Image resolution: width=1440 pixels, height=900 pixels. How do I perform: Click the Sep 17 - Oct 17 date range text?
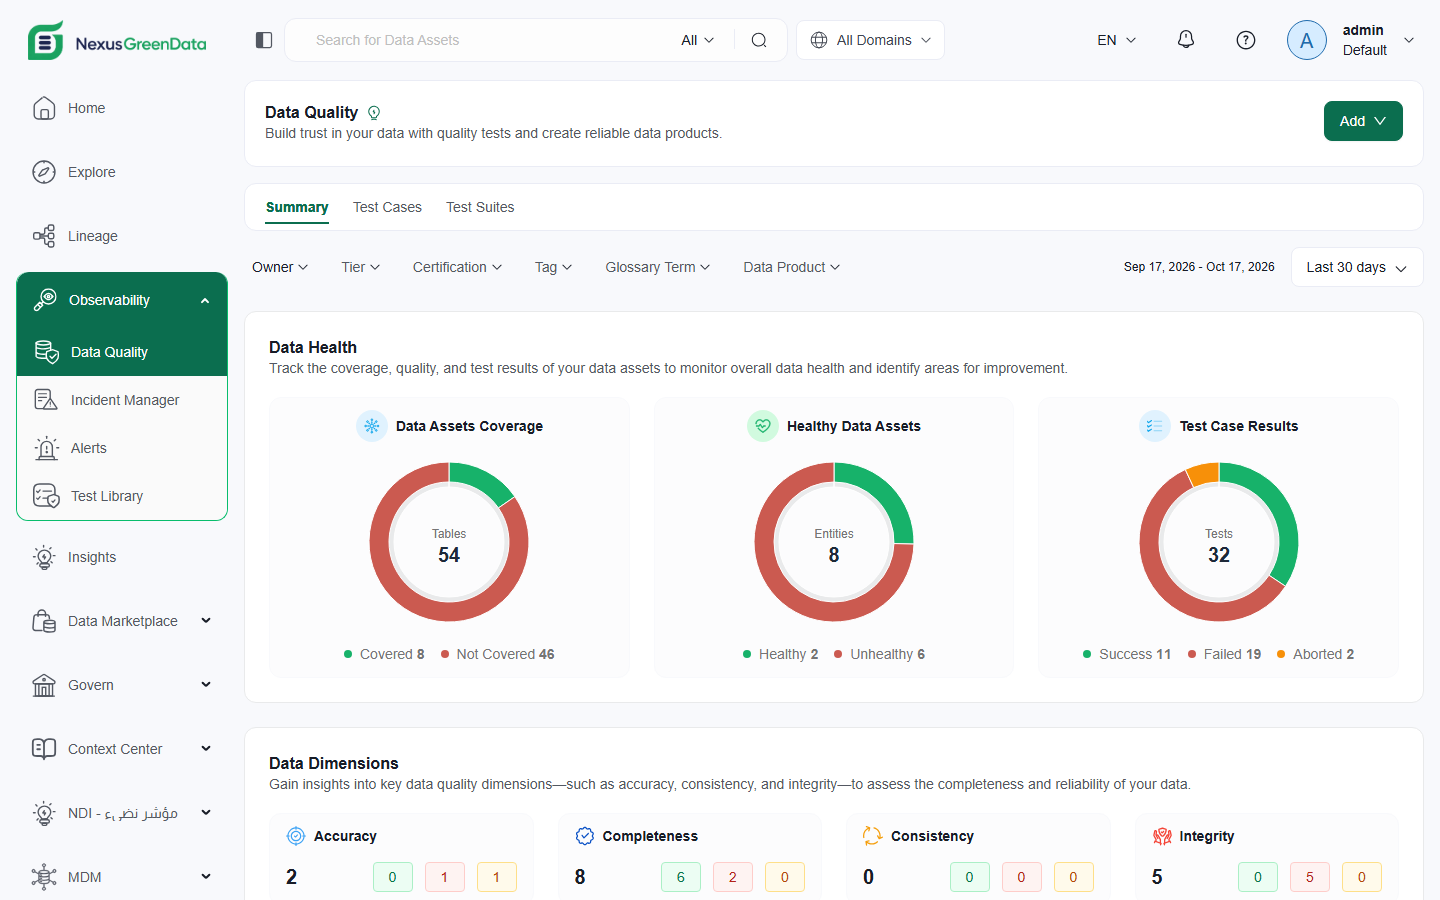[1199, 267]
